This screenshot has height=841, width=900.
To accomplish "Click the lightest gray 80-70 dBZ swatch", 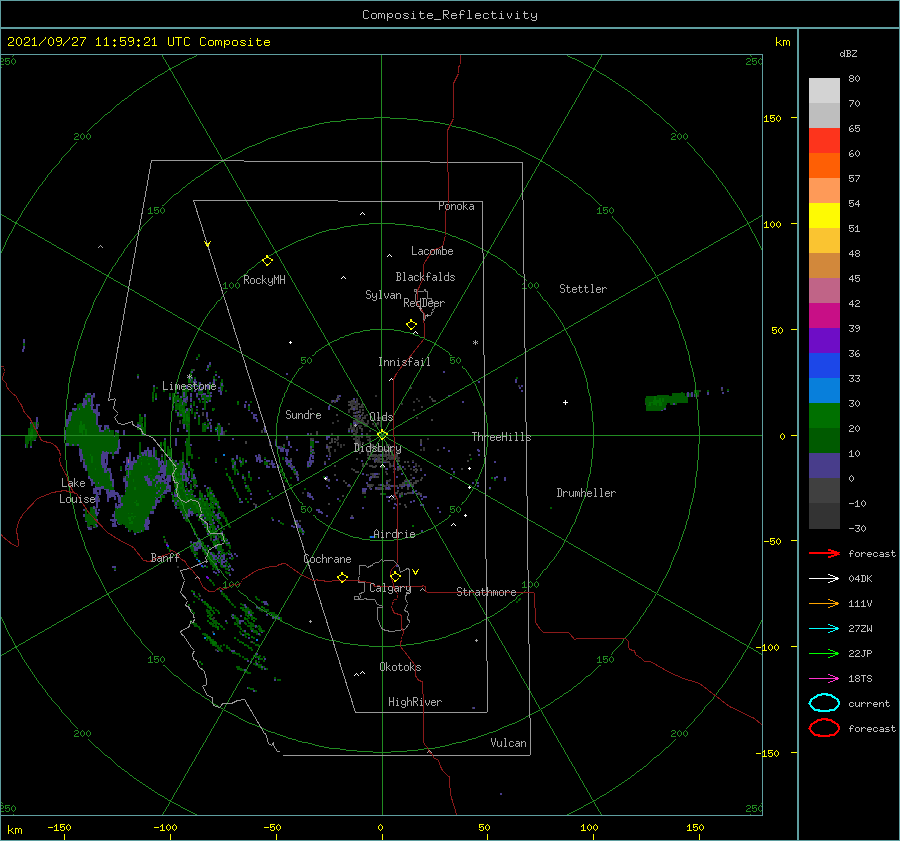I will click(x=824, y=91).
